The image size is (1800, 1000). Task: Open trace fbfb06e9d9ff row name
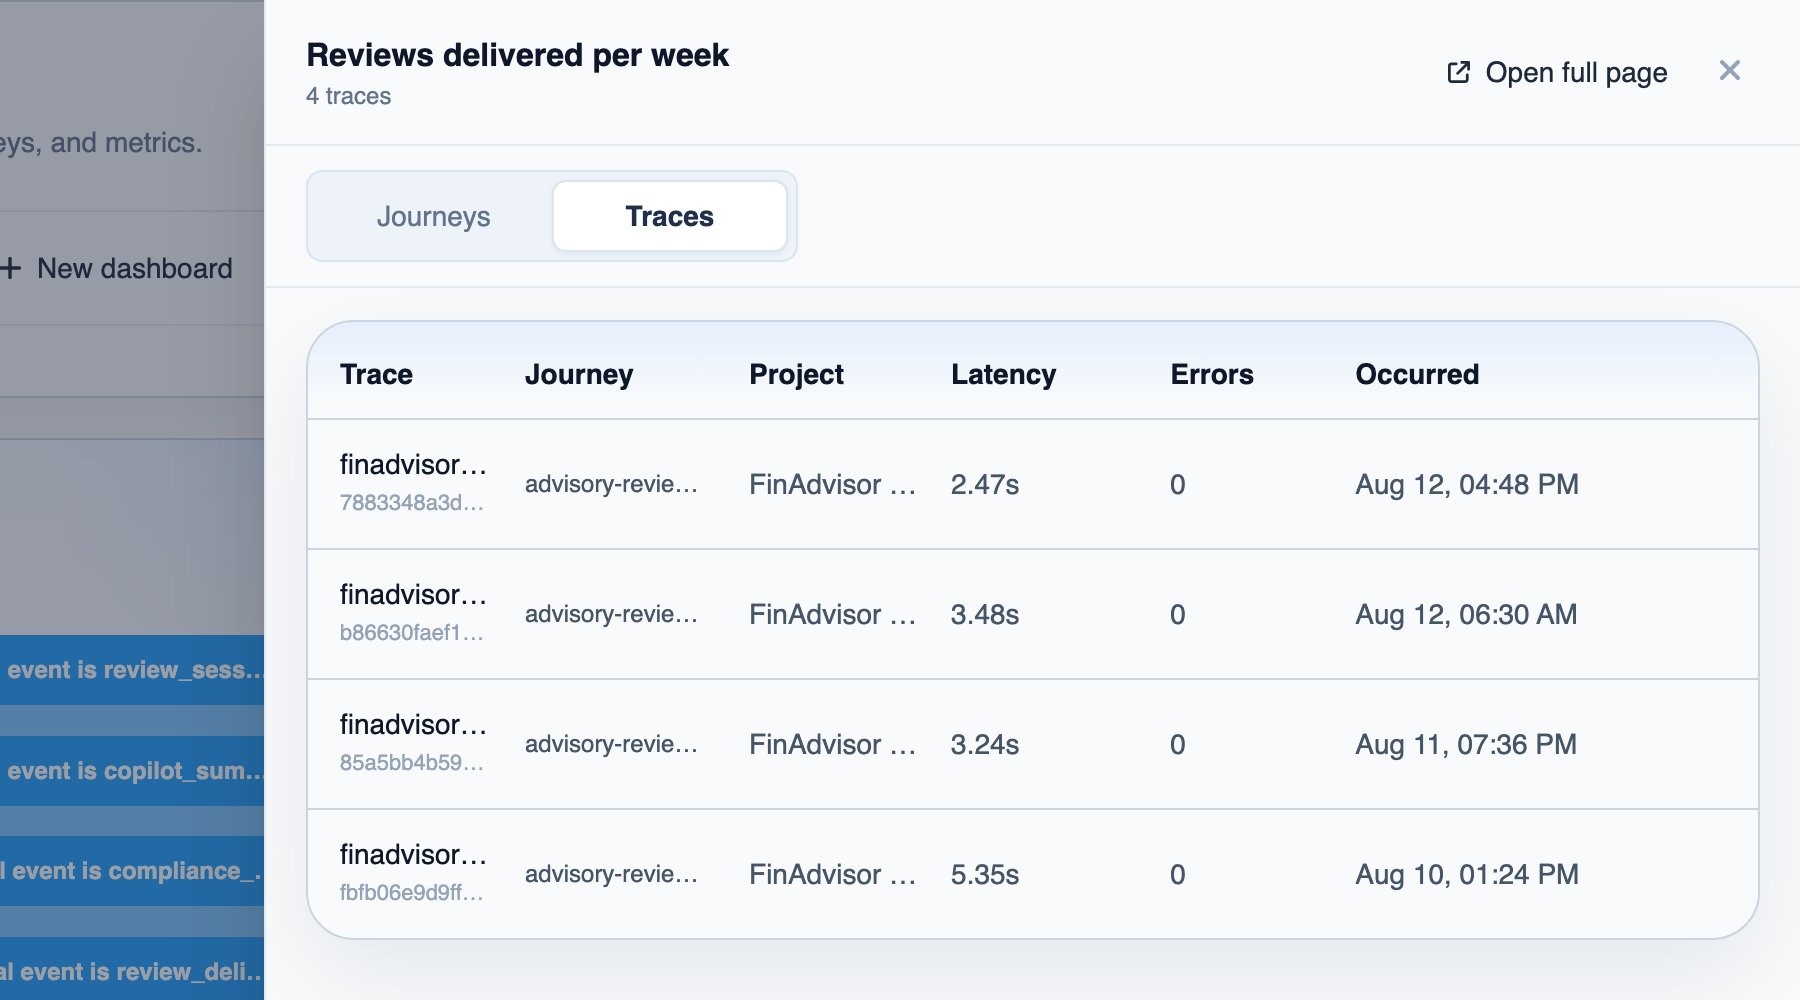(x=413, y=855)
